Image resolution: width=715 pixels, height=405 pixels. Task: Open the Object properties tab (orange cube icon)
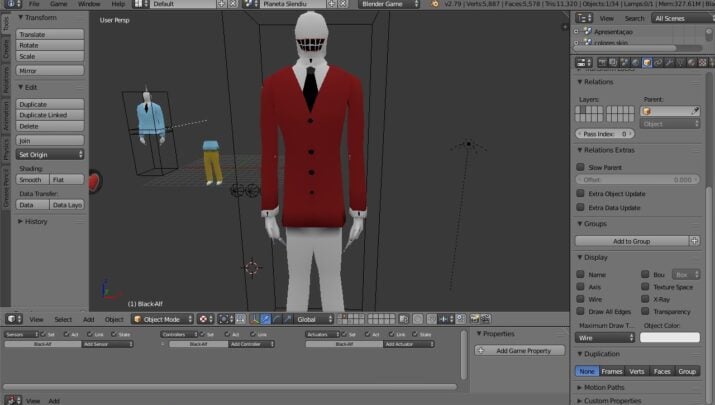click(646, 62)
